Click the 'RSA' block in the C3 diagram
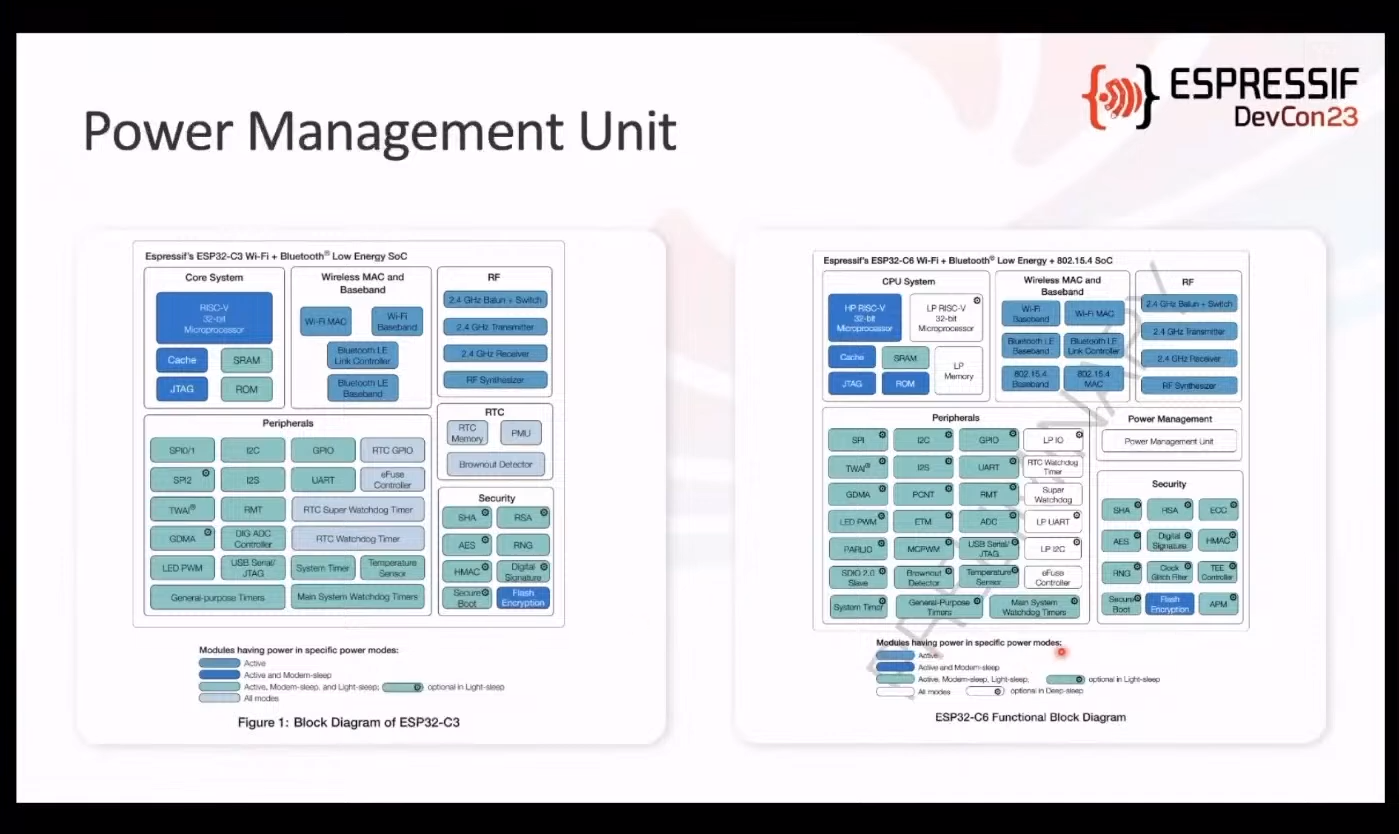 [x=523, y=518]
